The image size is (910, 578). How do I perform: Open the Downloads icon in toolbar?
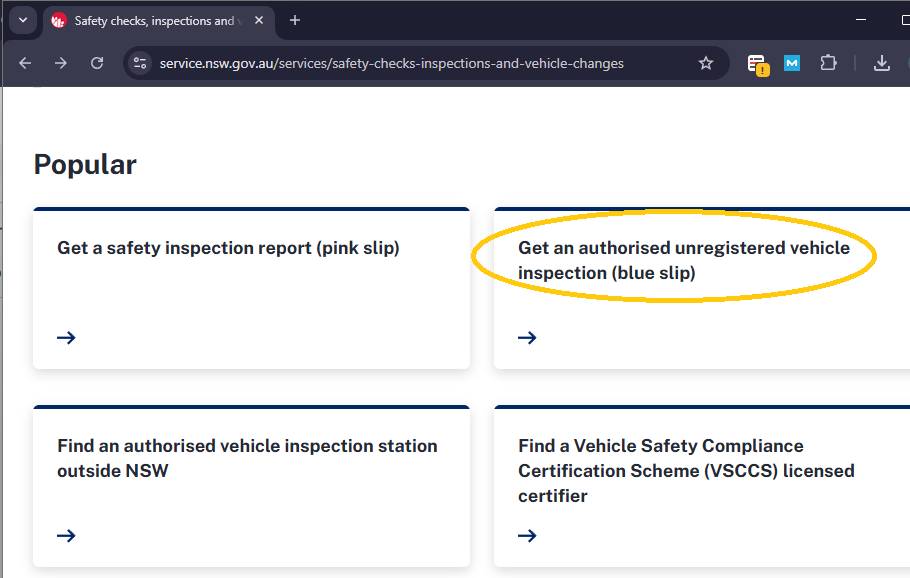pyautogui.click(x=881, y=63)
